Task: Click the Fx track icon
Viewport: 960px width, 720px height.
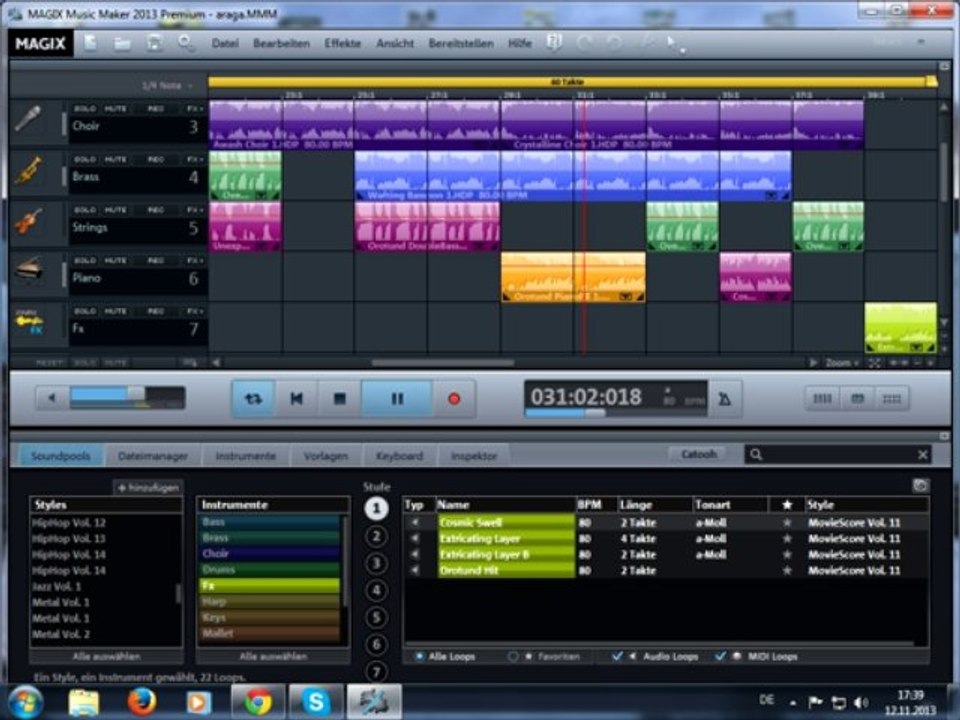Action: [29, 321]
